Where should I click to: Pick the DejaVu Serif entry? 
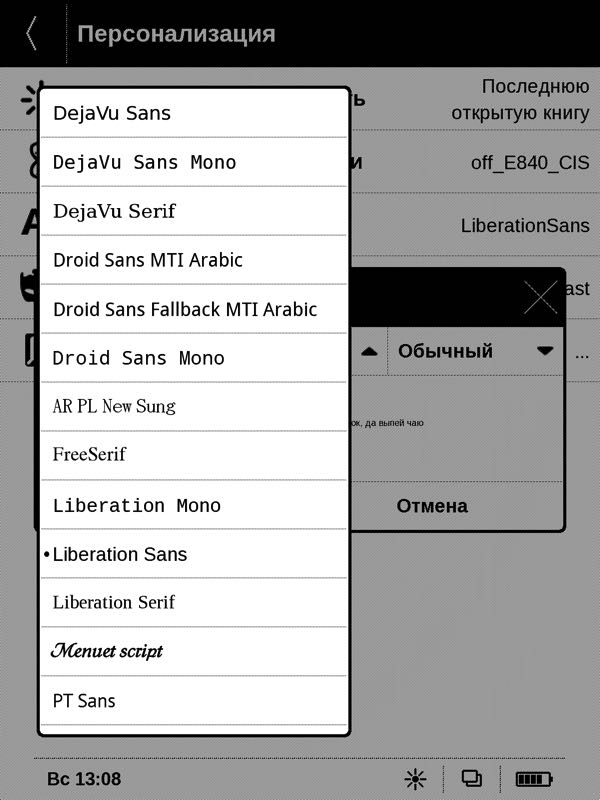(194, 211)
